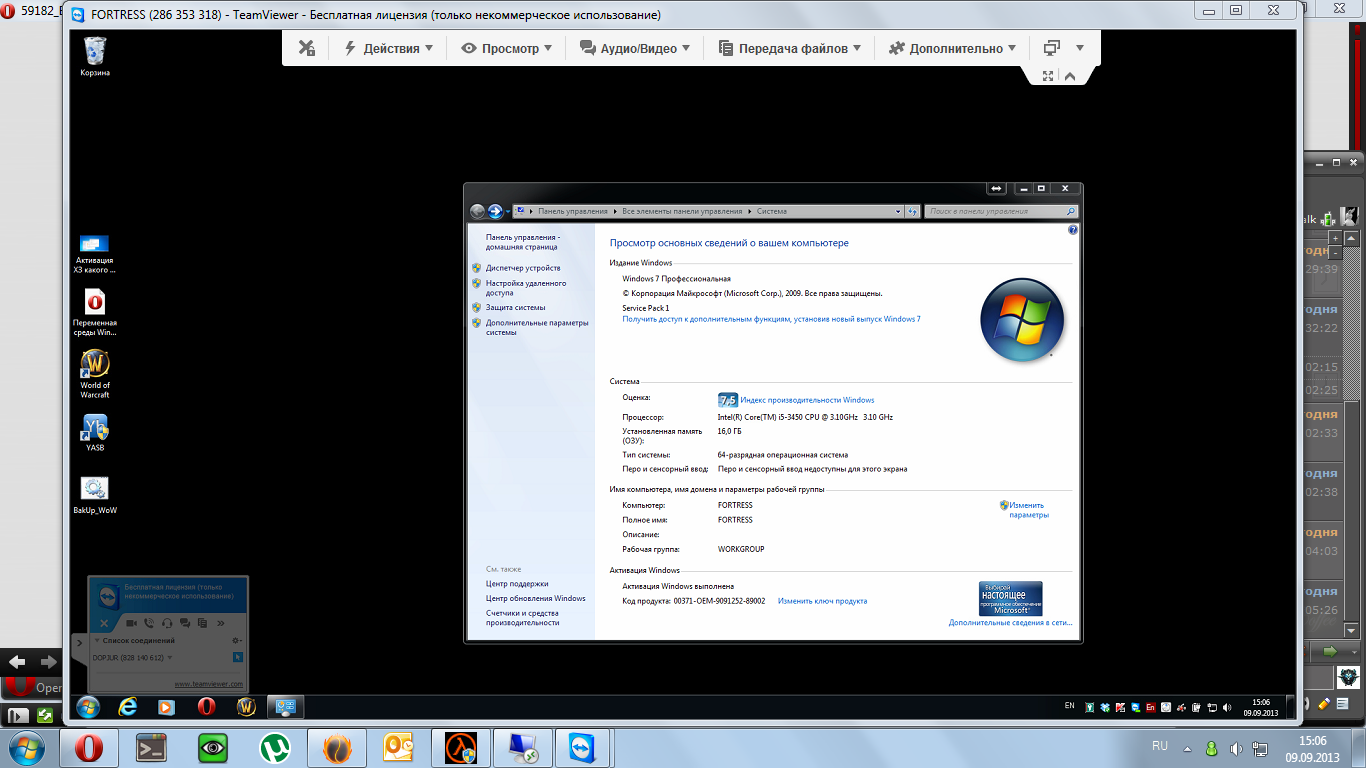Open Диспетчер устройств link
Screen dimensions: 1366x768
[x=523, y=268]
